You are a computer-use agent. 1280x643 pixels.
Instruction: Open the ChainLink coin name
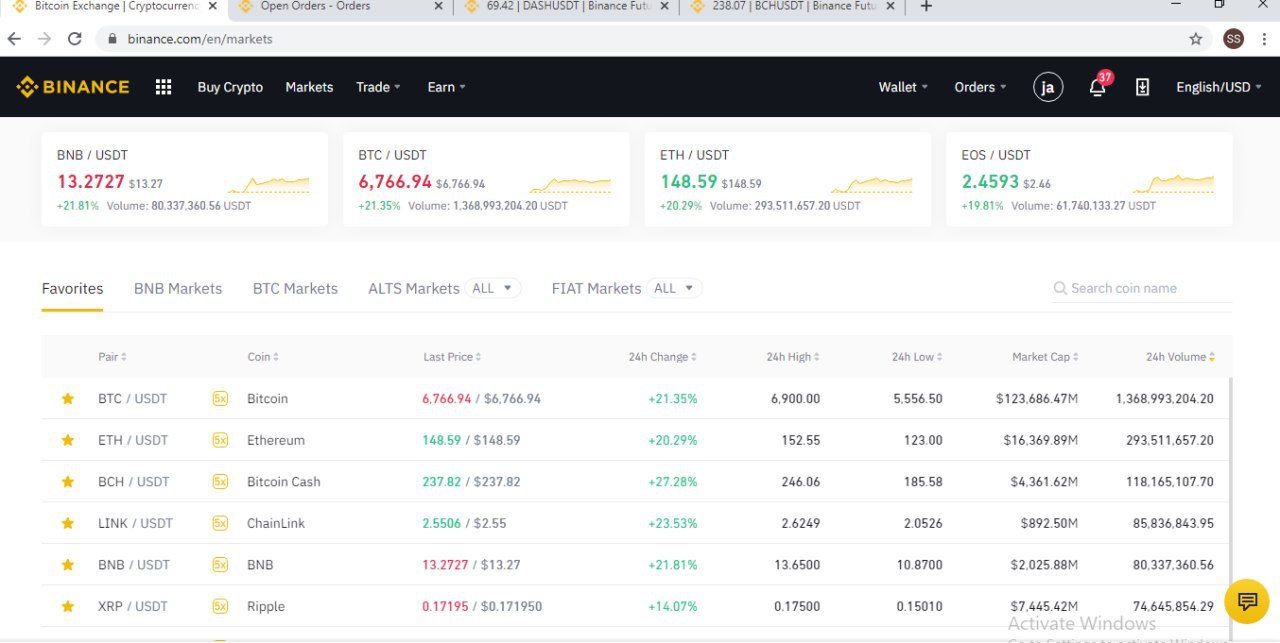coord(276,523)
